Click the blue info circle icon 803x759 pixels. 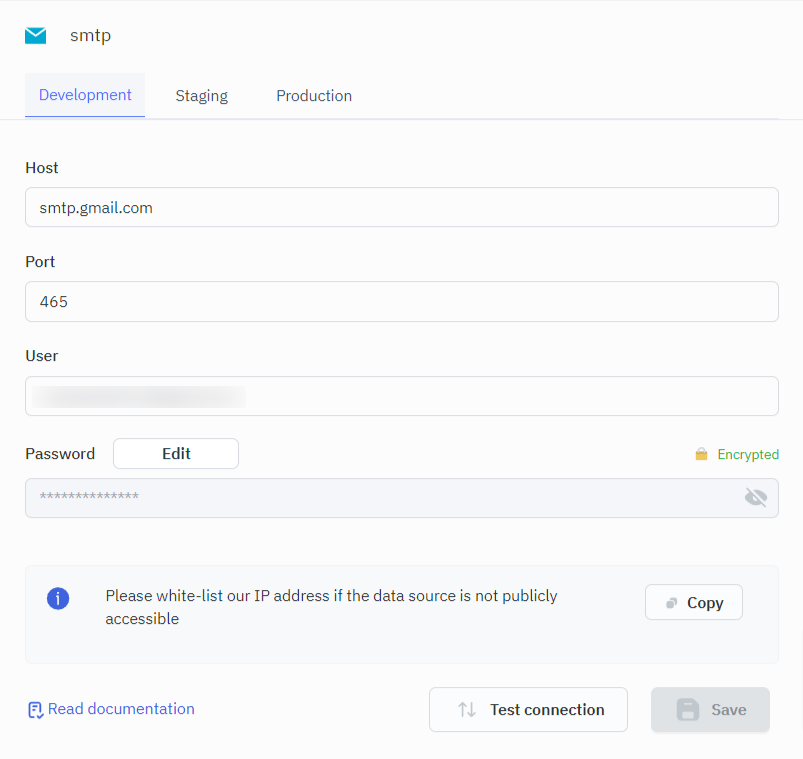pyautogui.click(x=58, y=599)
